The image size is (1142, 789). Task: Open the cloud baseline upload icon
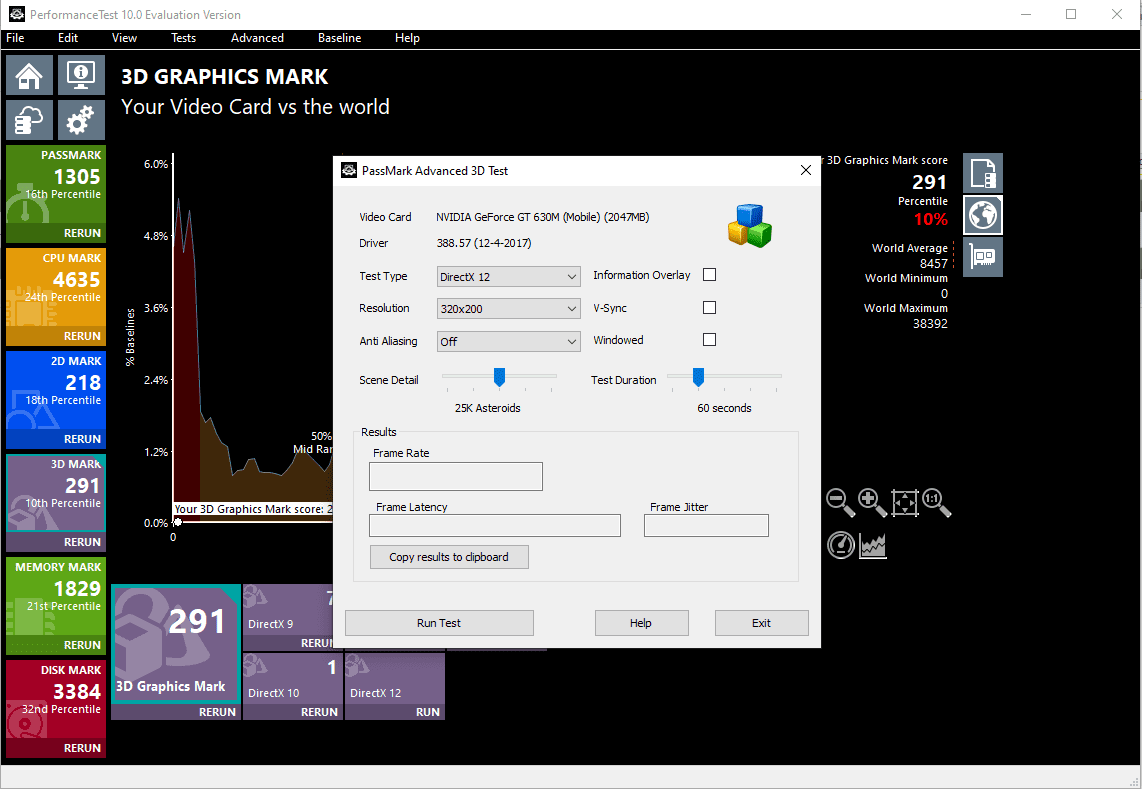(x=30, y=119)
